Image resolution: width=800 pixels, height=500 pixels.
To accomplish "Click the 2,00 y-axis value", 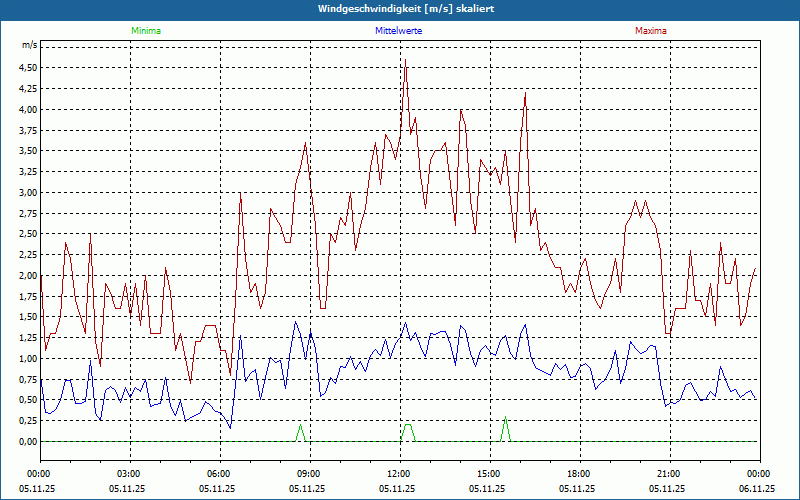I will (x=28, y=276).
